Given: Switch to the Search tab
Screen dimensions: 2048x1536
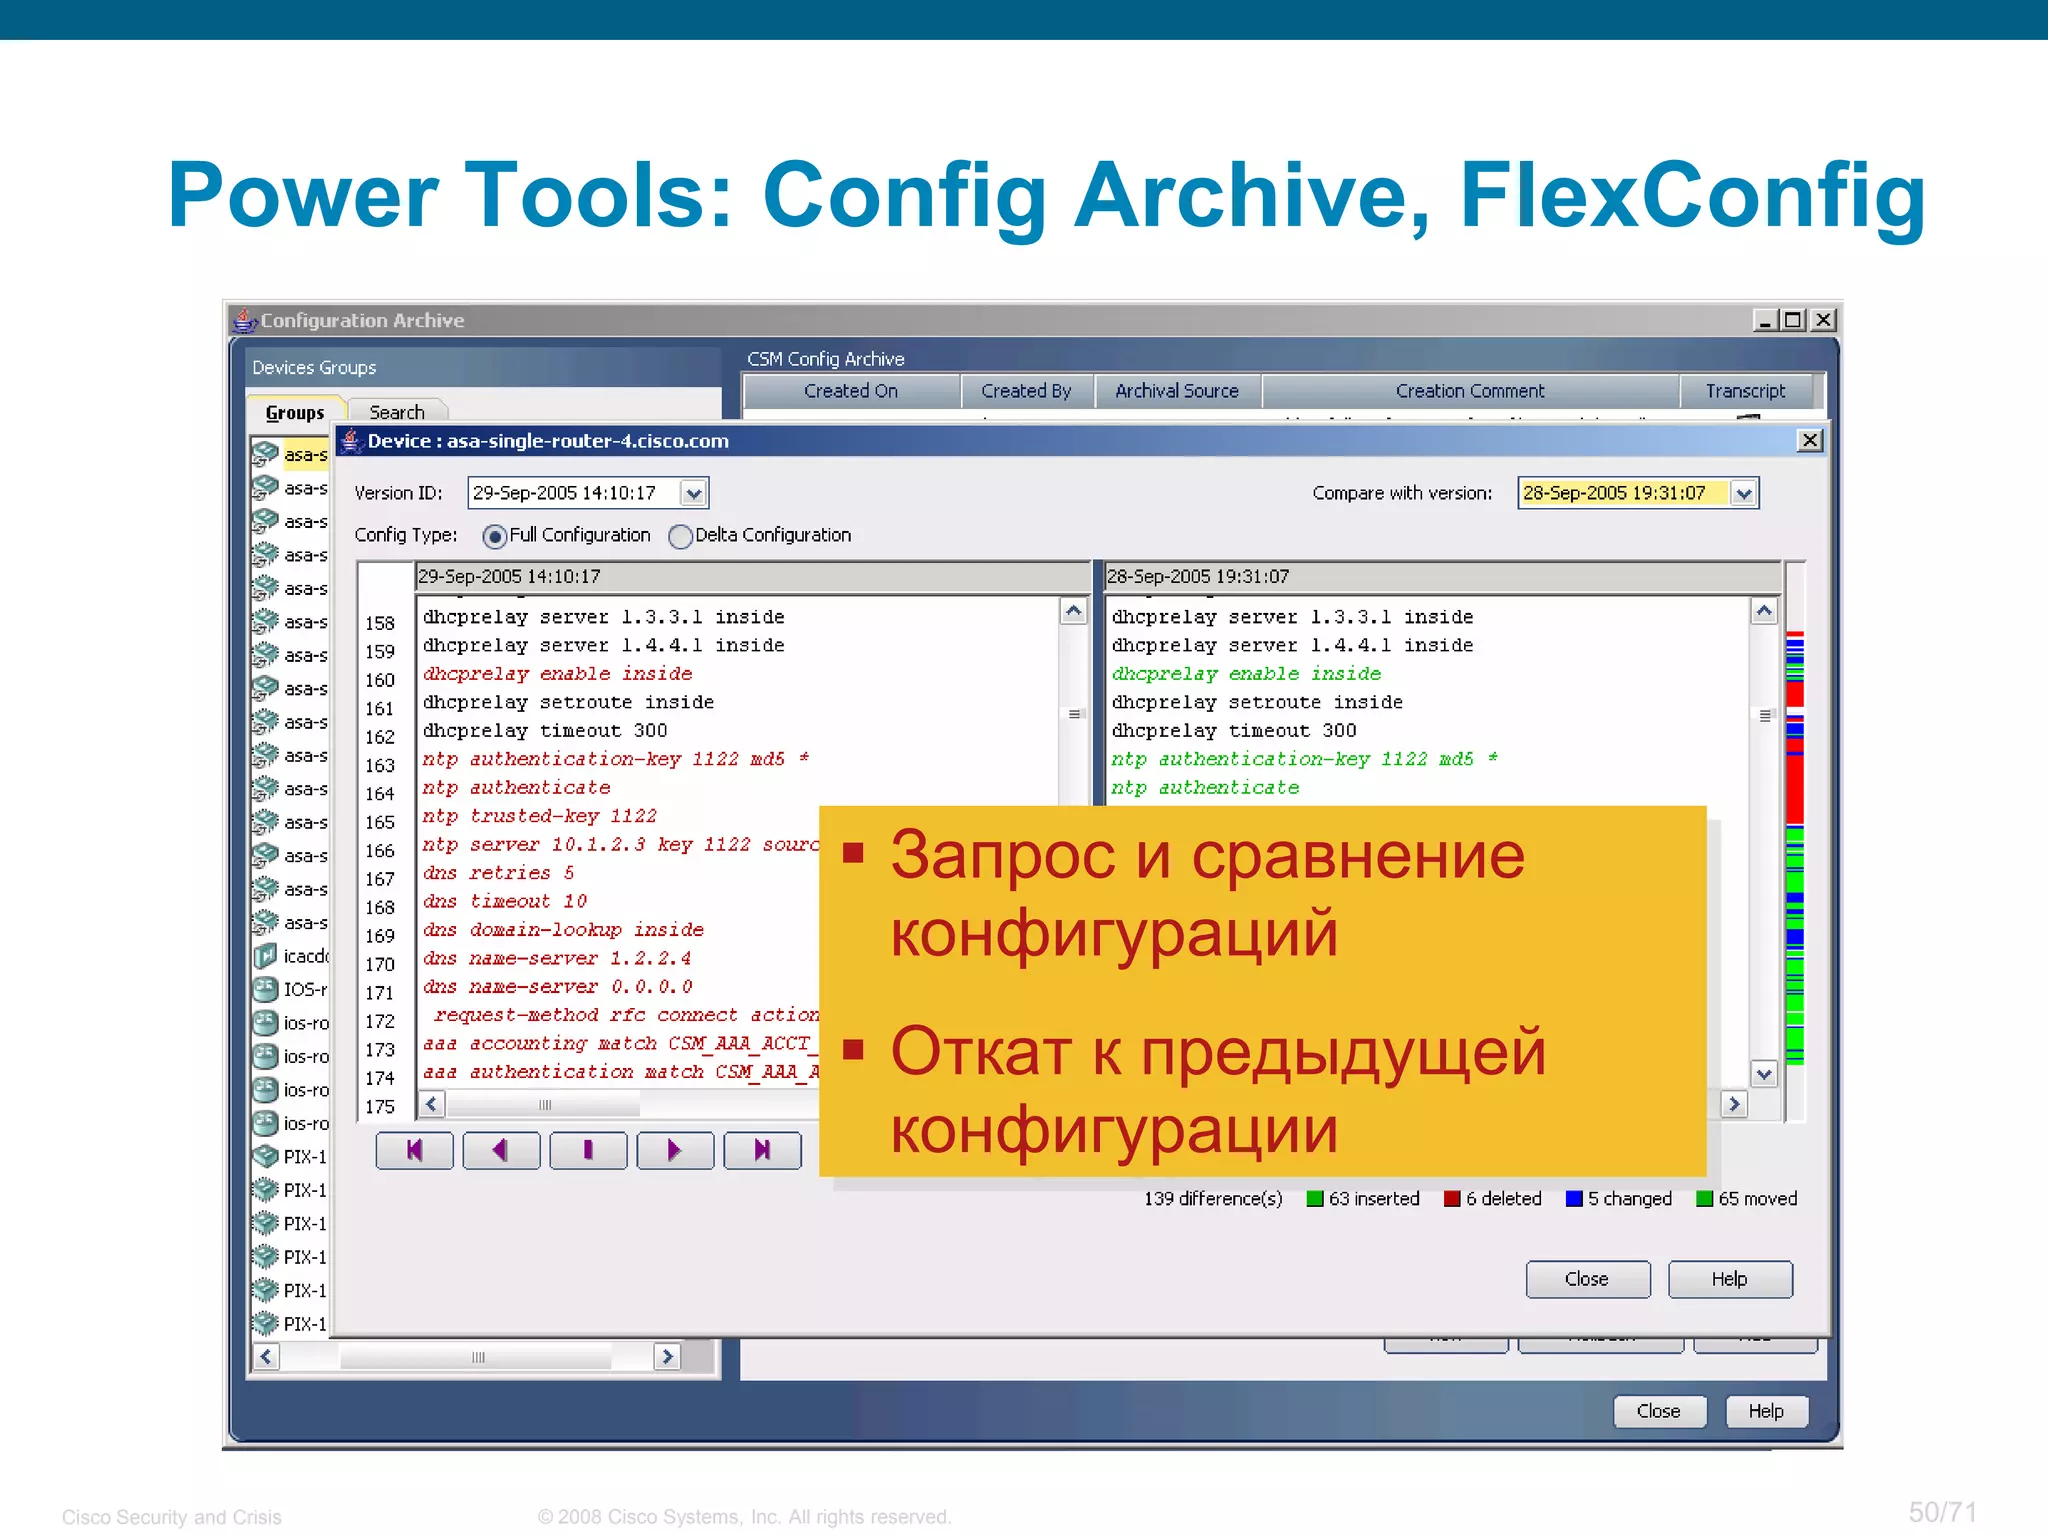Looking at the screenshot, I should [x=397, y=412].
